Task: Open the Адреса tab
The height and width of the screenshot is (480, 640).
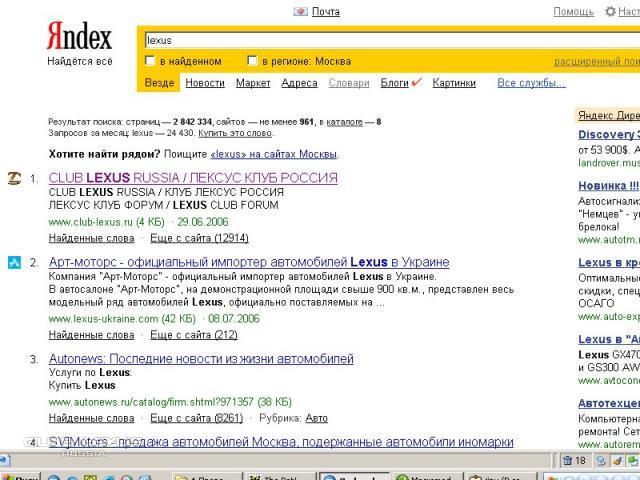Action: [299, 83]
